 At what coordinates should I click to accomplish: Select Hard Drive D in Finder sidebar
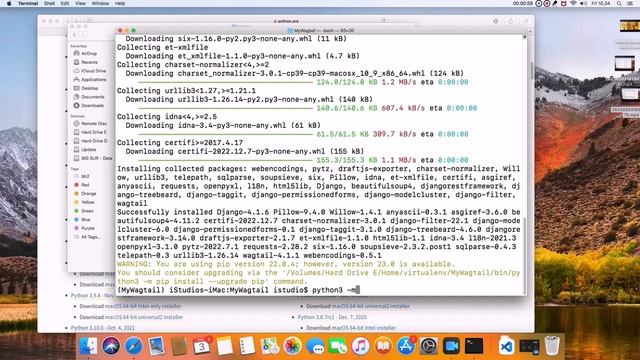(x=93, y=141)
